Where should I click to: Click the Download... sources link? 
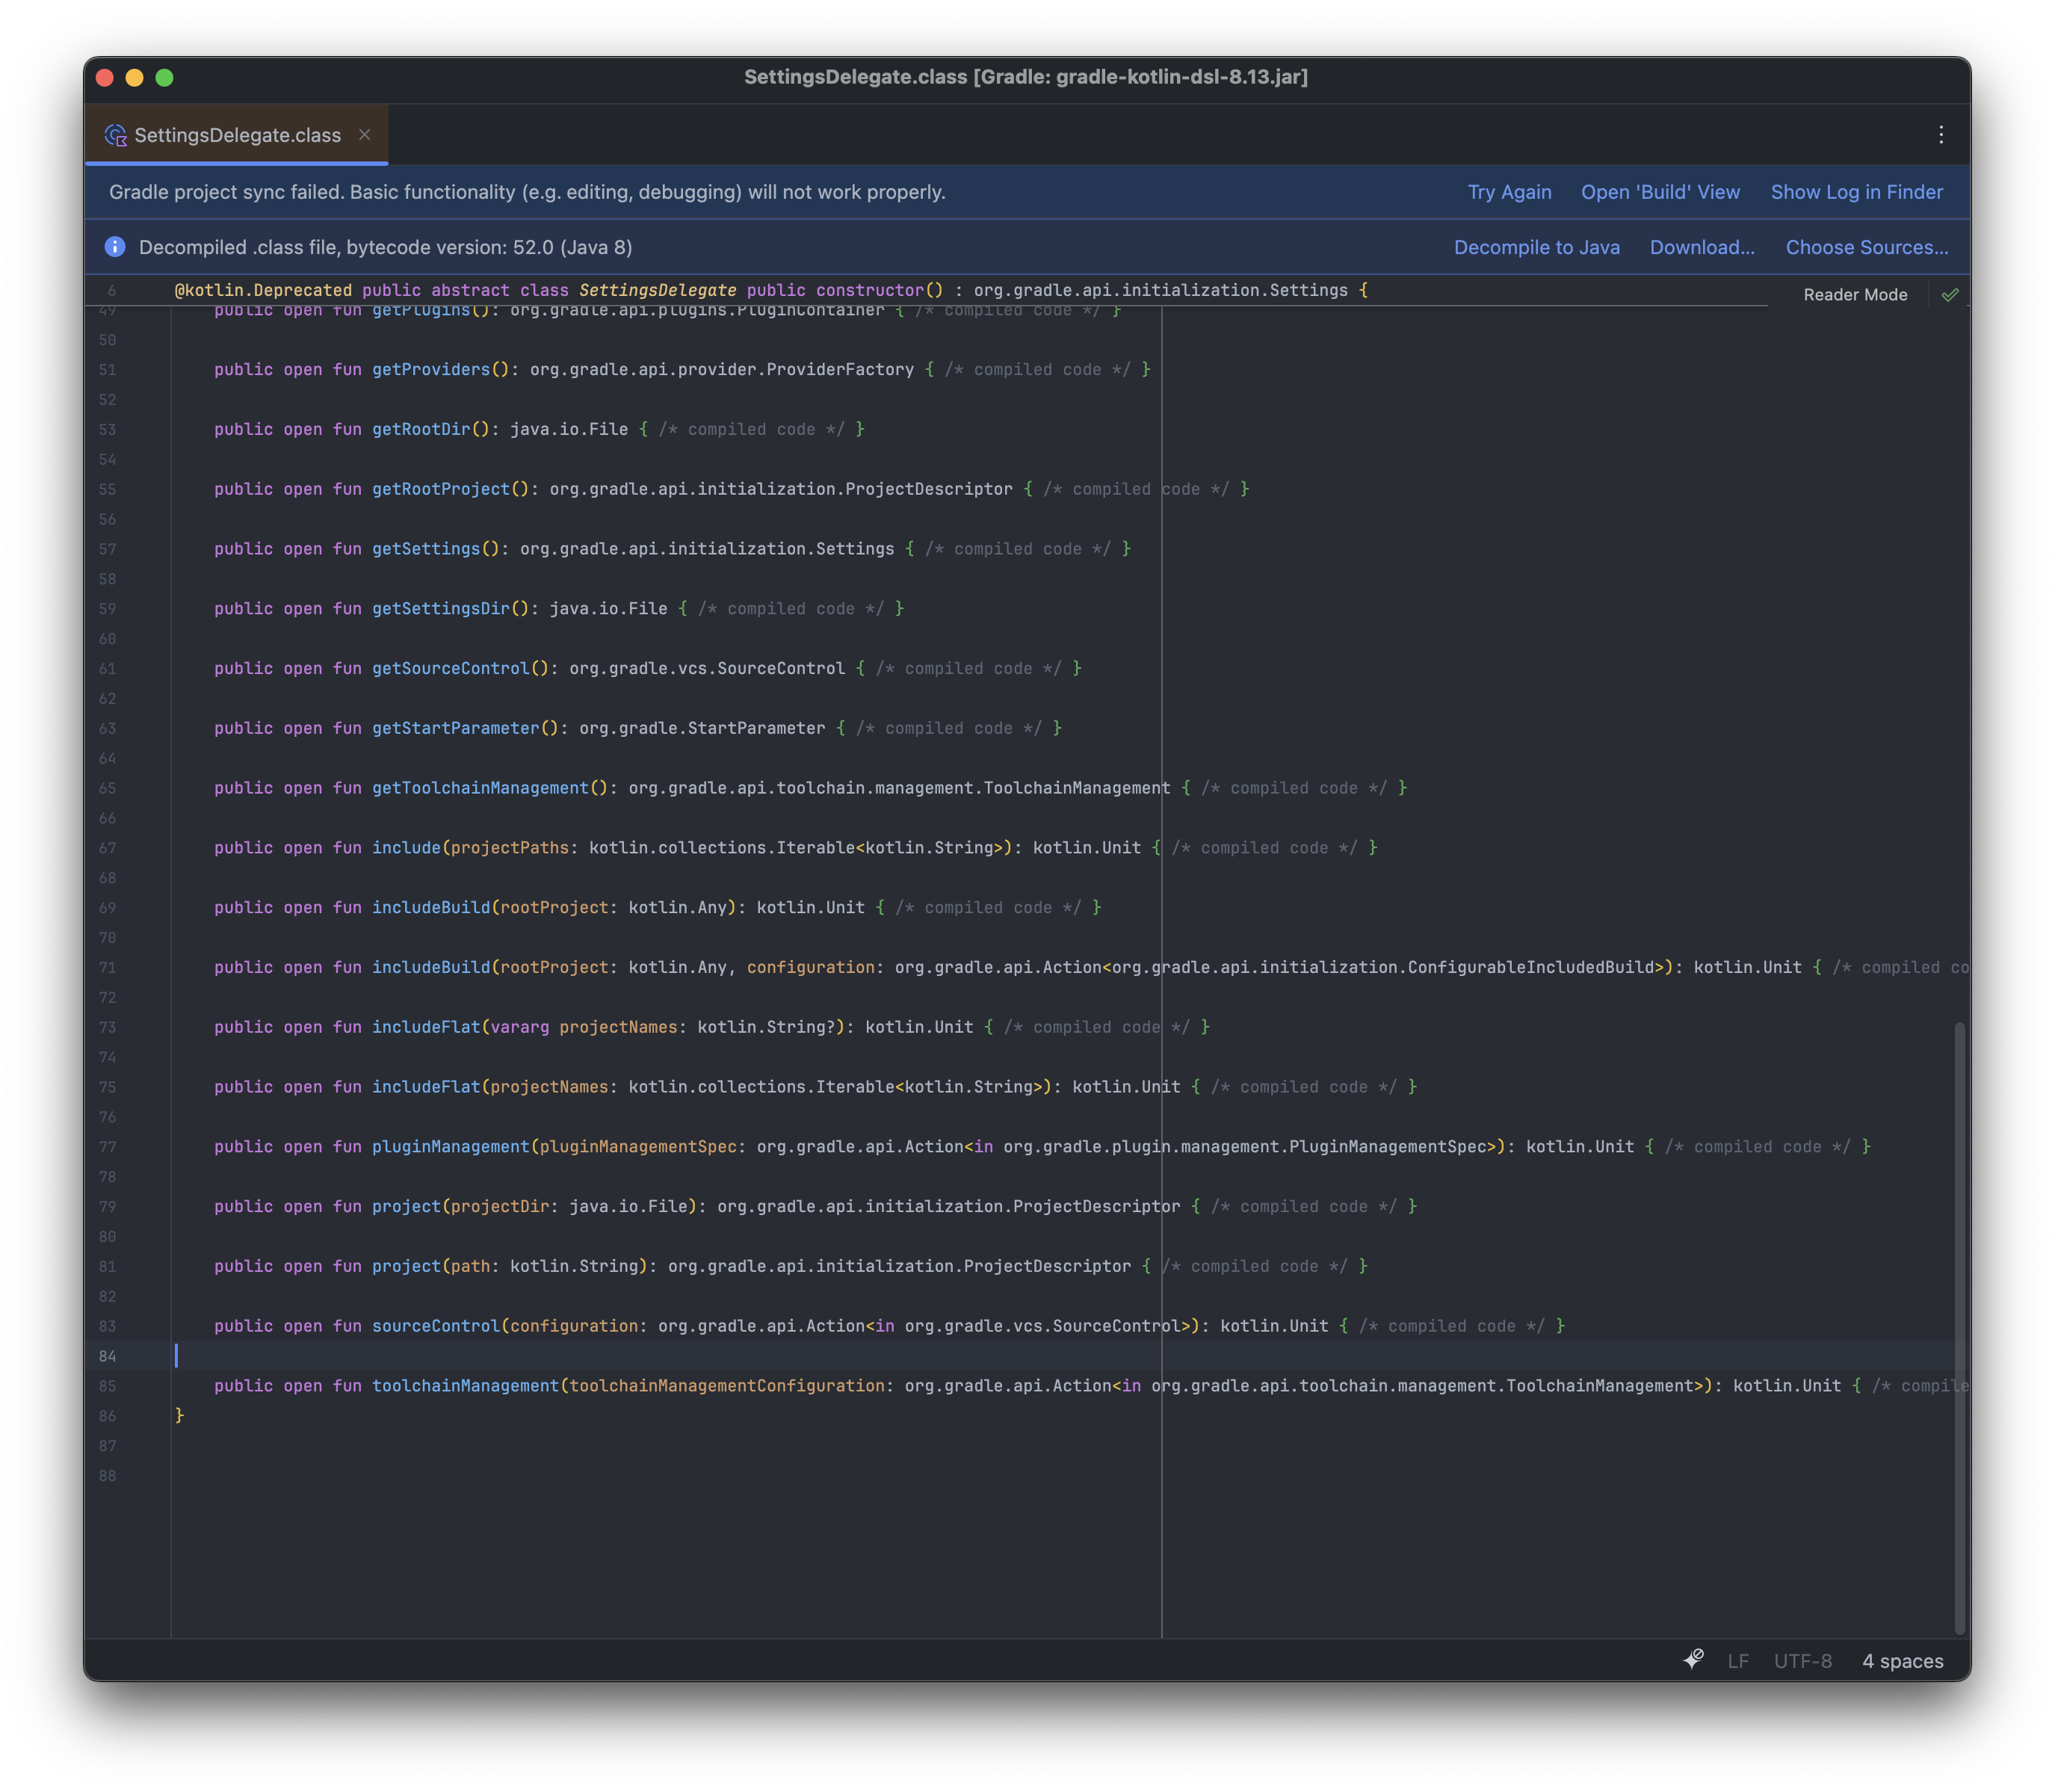click(x=1702, y=247)
